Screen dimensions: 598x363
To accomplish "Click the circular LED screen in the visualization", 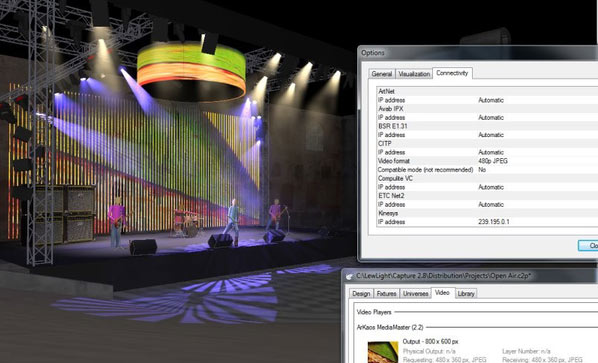I will (191, 72).
